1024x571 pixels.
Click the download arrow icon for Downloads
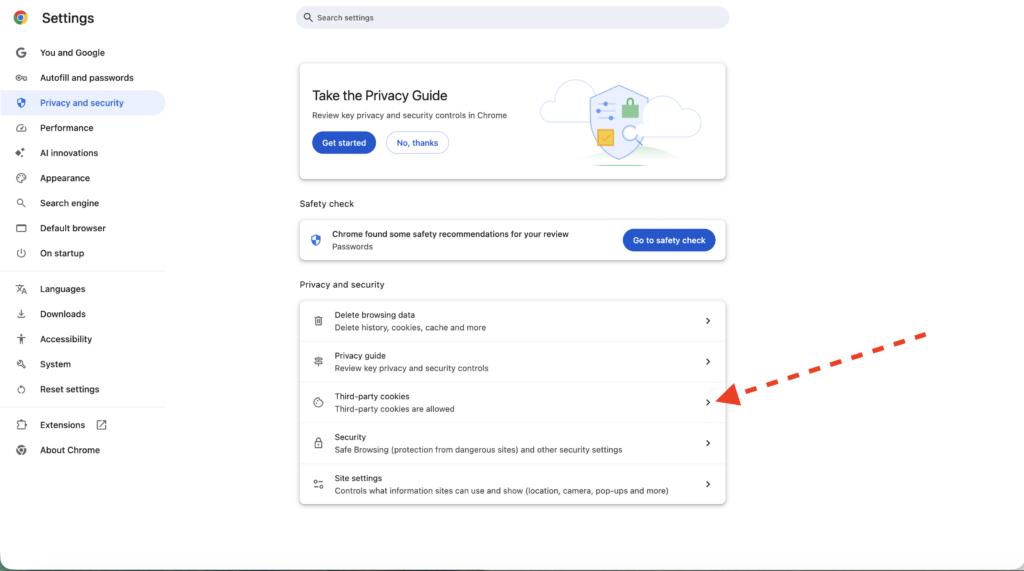(21, 314)
